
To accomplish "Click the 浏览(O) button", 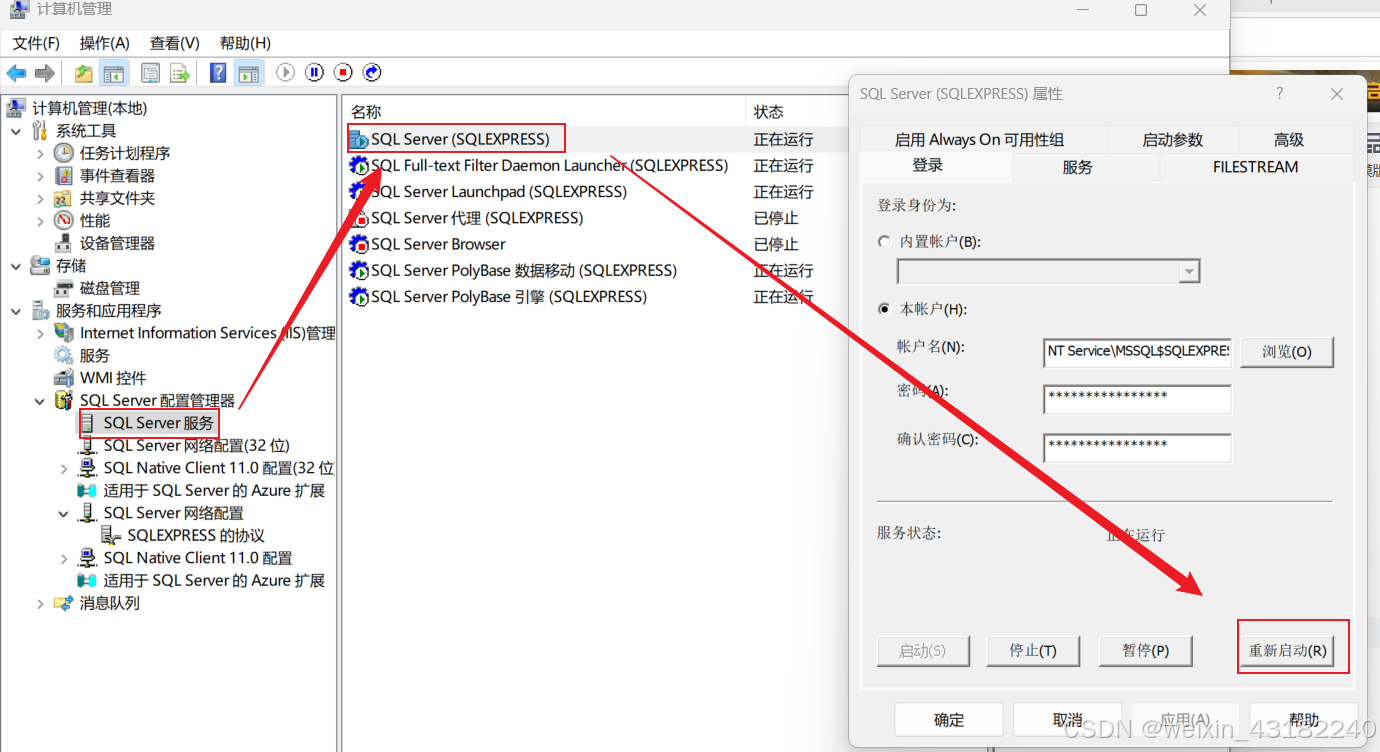I will click(1287, 352).
